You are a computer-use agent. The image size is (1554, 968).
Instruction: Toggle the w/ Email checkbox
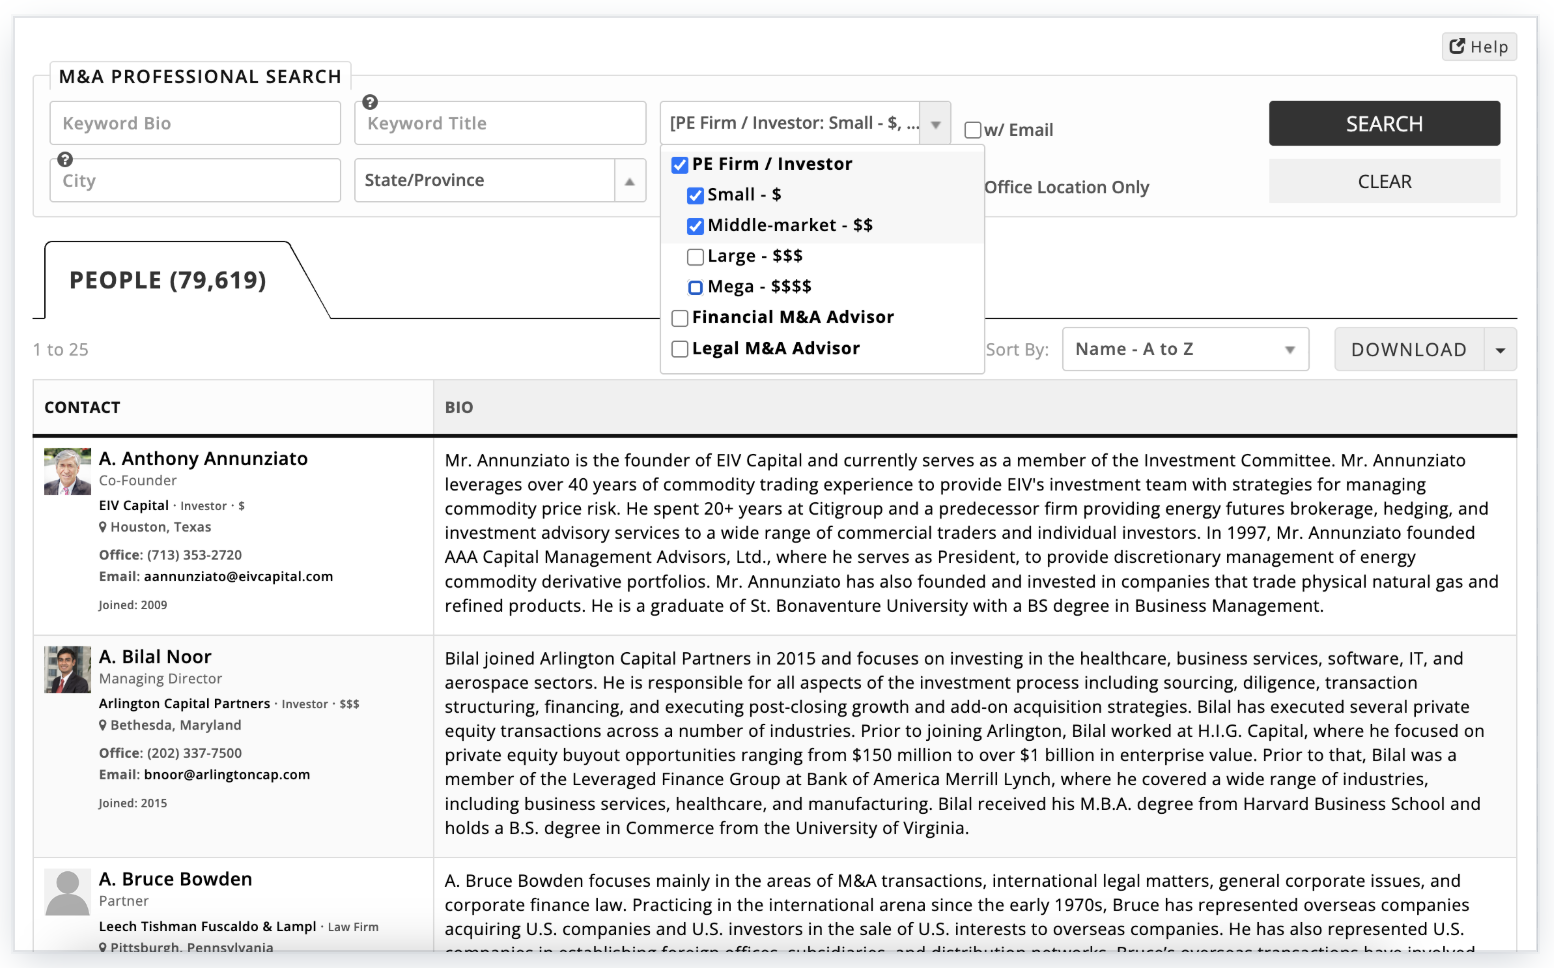coord(972,130)
